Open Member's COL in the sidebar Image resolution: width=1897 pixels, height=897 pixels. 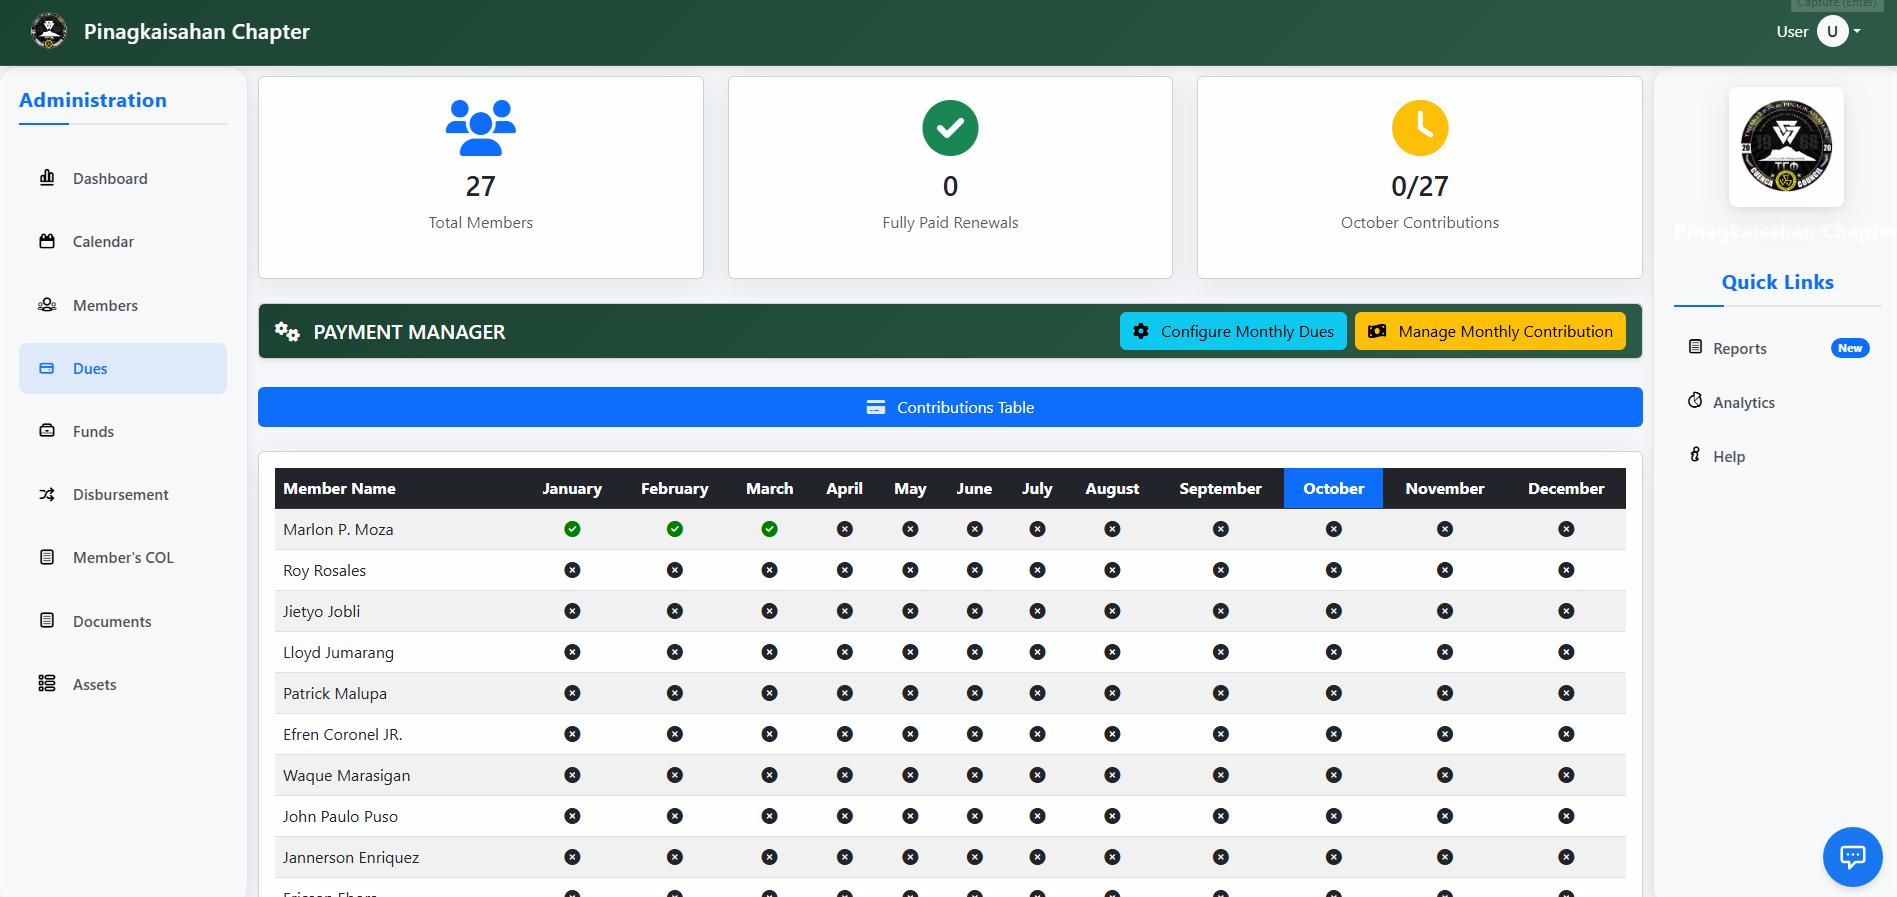pos(123,558)
